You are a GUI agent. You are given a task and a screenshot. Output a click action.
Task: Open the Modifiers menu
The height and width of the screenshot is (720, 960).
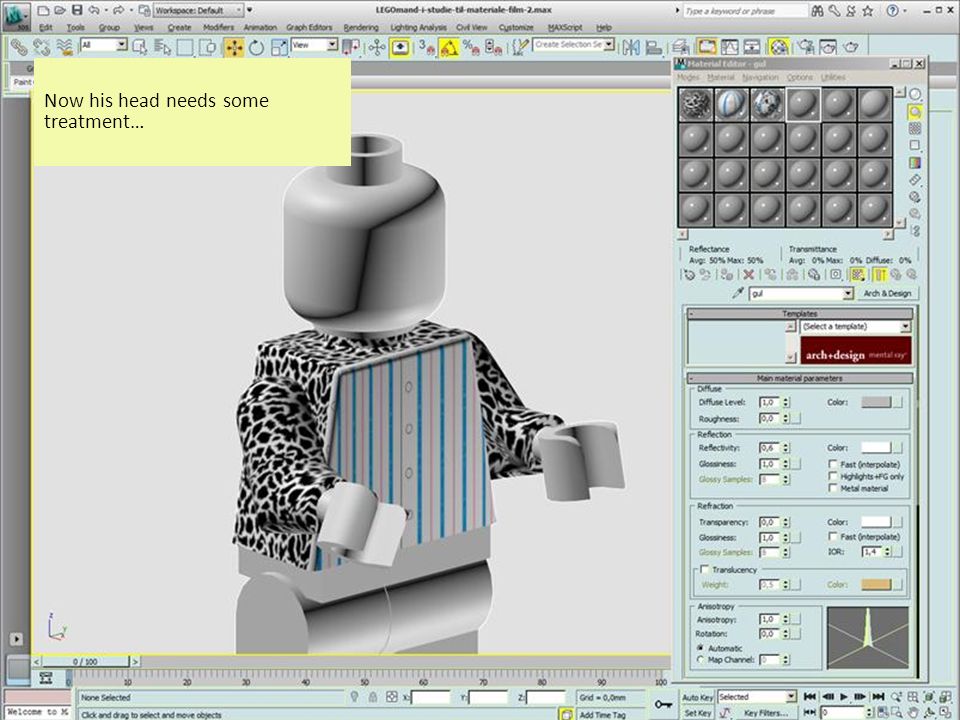point(218,28)
